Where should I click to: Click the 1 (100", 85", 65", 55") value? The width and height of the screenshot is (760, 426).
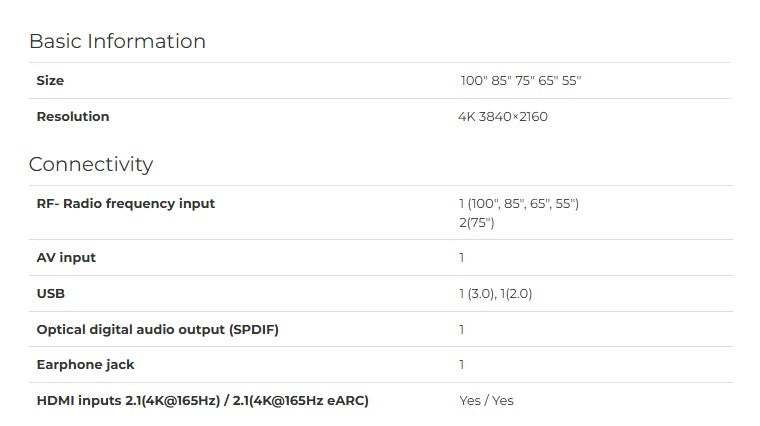tap(519, 204)
